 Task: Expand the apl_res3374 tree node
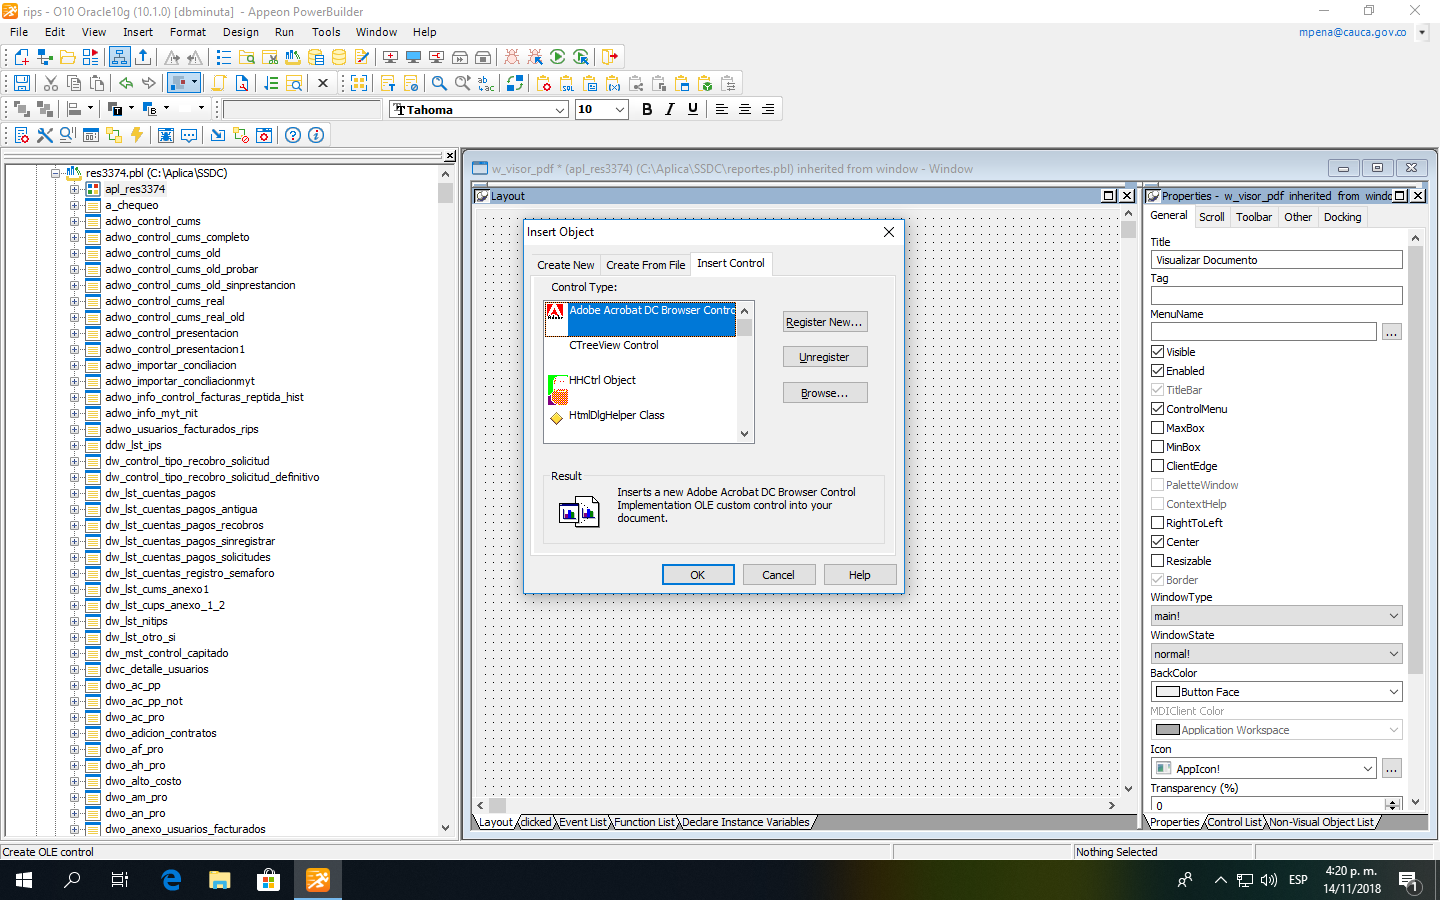point(74,189)
